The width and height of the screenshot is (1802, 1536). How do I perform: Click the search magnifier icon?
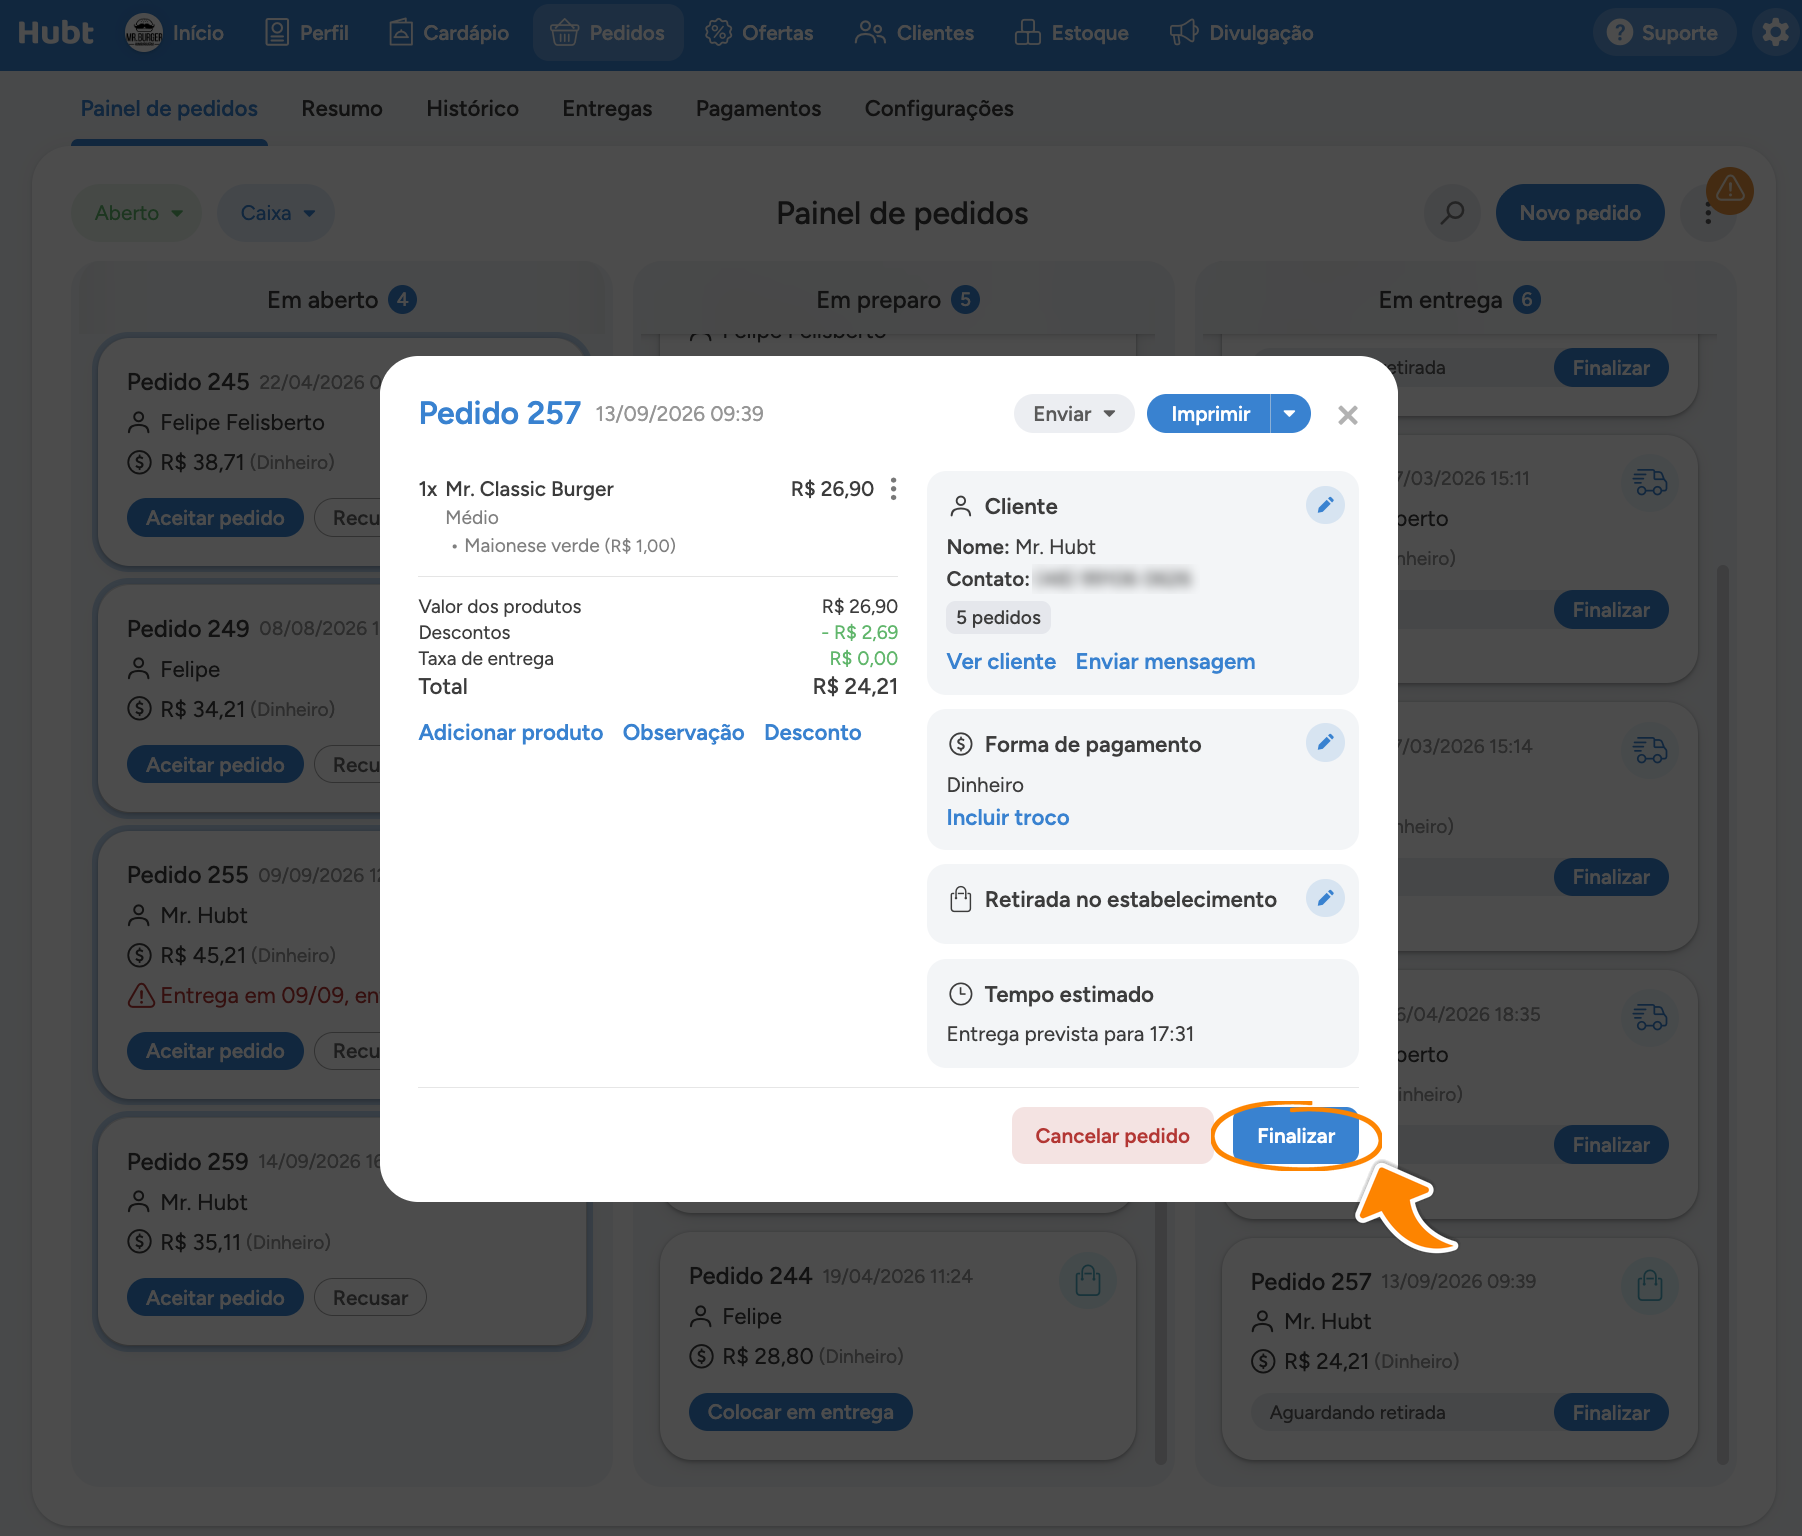[x=1452, y=213]
